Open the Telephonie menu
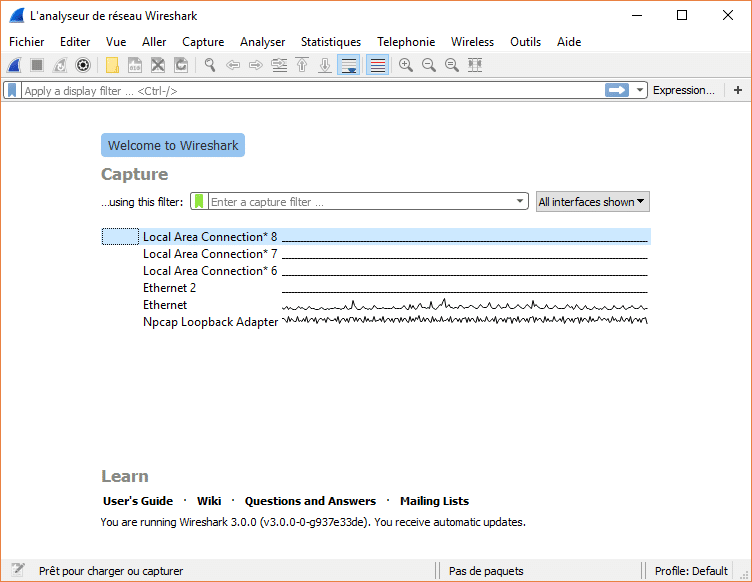 pyautogui.click(x=406, y=42)
